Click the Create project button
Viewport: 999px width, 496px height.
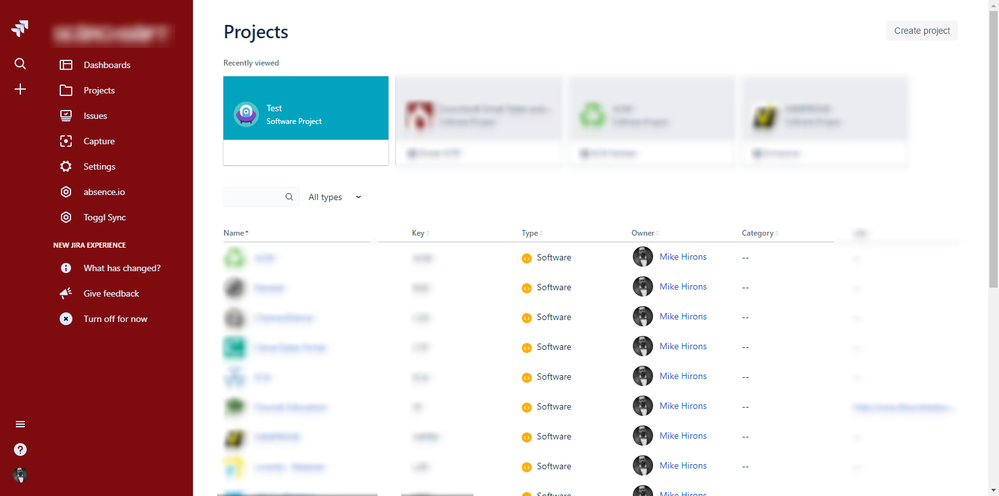pyautogui.click(x=922, y=31)
